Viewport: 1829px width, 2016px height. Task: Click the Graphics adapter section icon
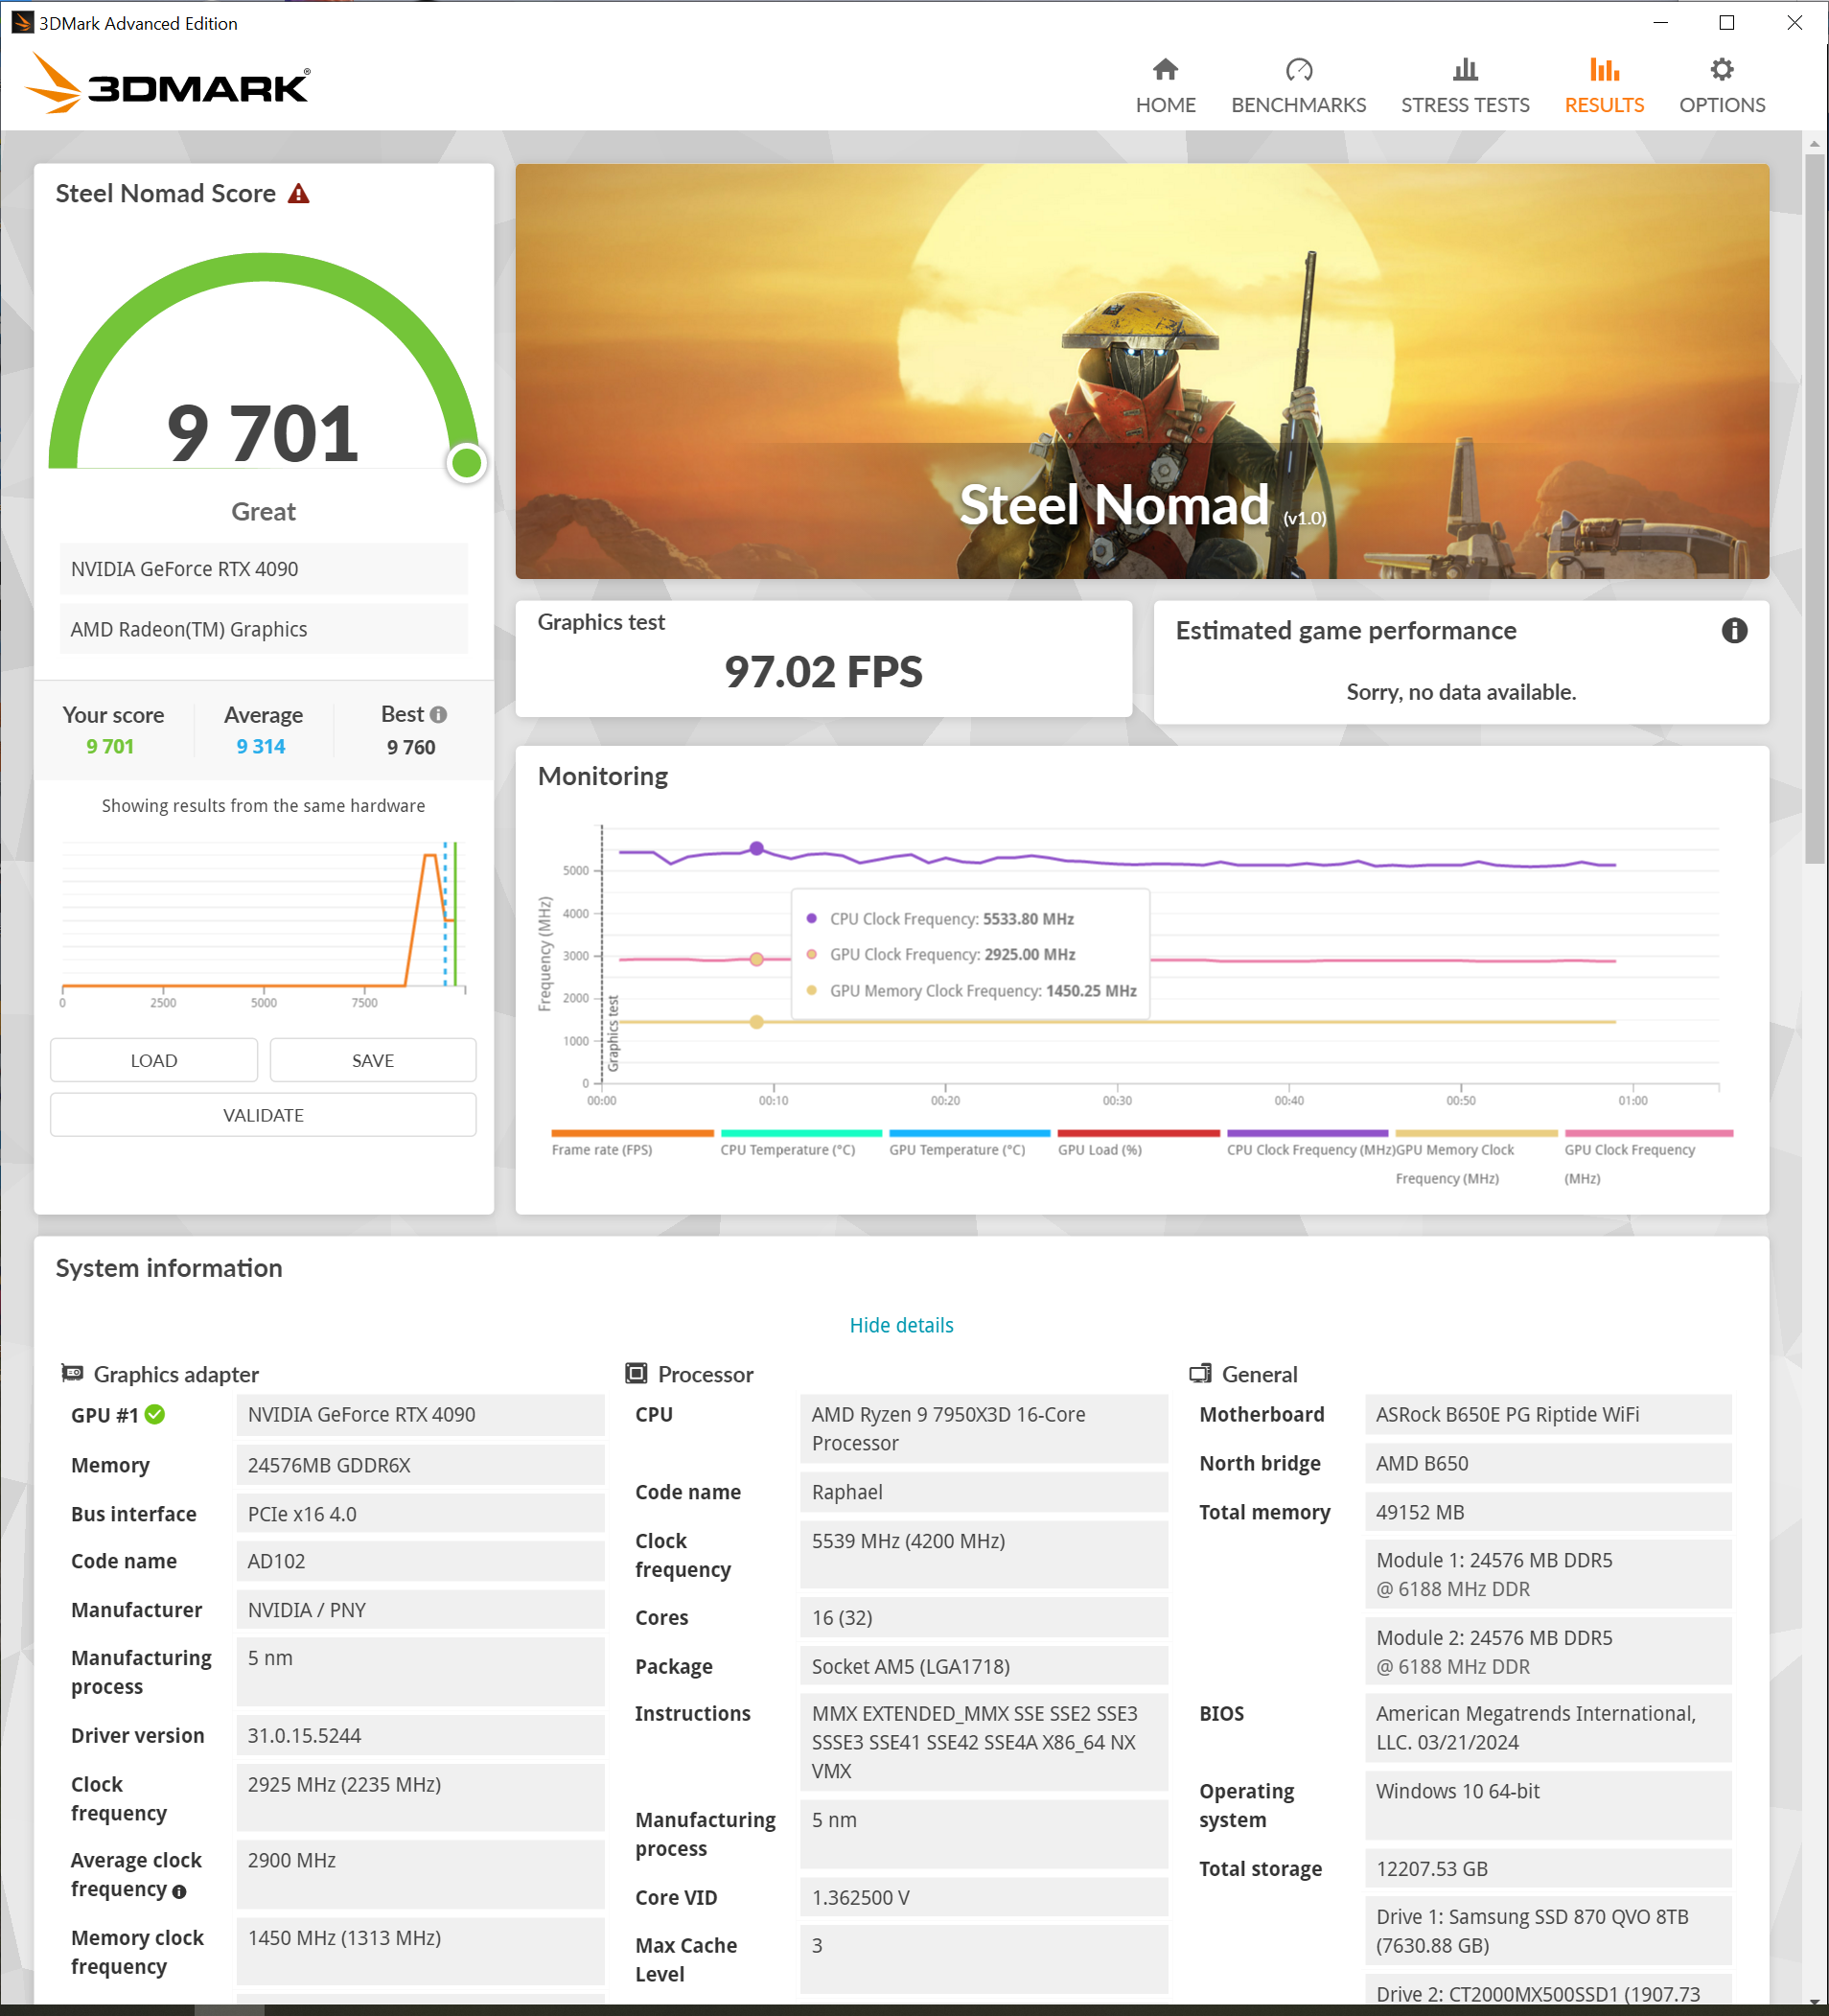[x=72, y=1373]
